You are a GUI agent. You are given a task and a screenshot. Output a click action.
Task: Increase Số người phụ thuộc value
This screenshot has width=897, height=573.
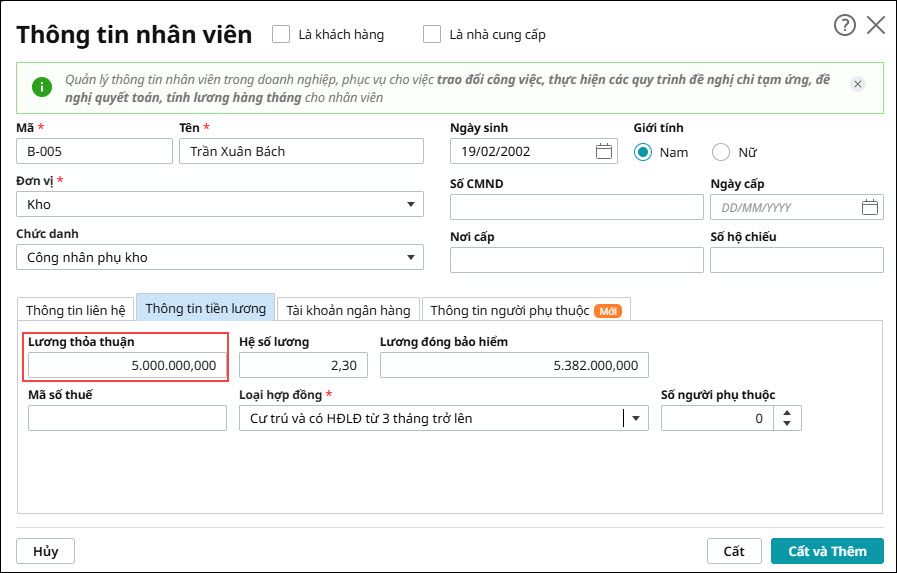788,412
